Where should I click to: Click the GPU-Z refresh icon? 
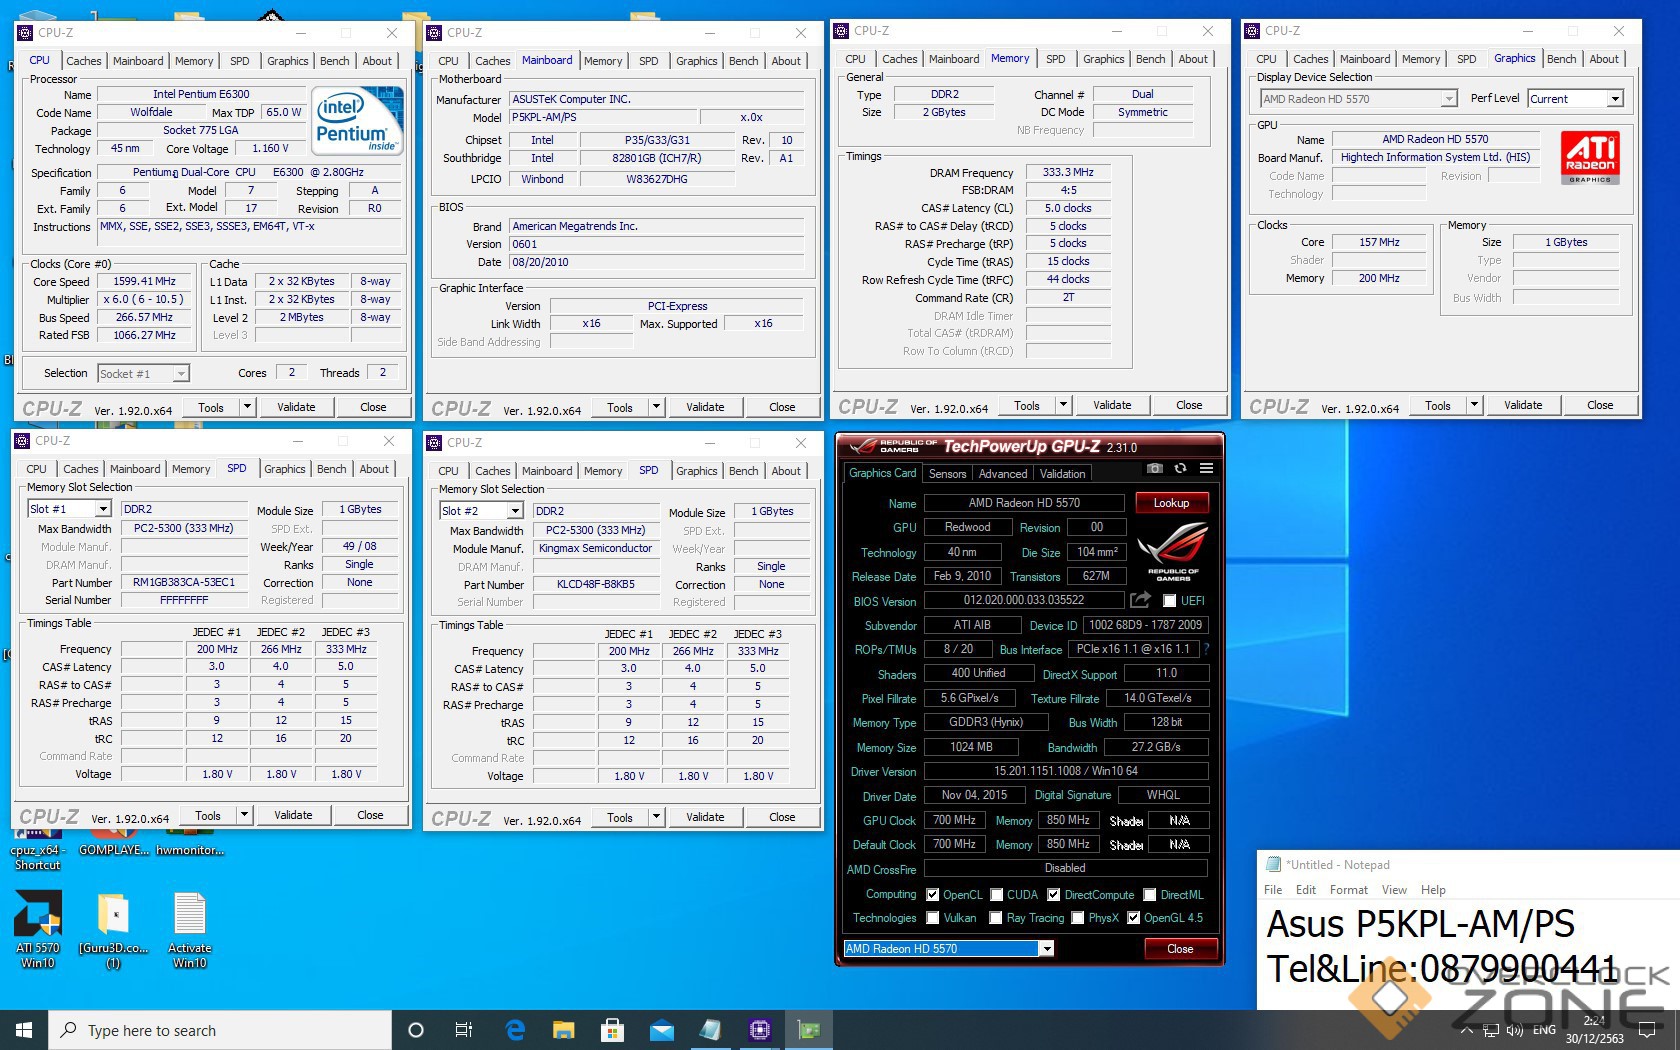[1180, 468]
